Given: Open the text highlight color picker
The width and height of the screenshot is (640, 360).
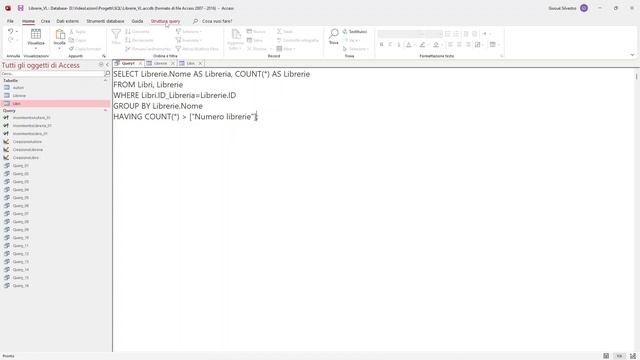Looking at the screenshot, I should (422, 44).
